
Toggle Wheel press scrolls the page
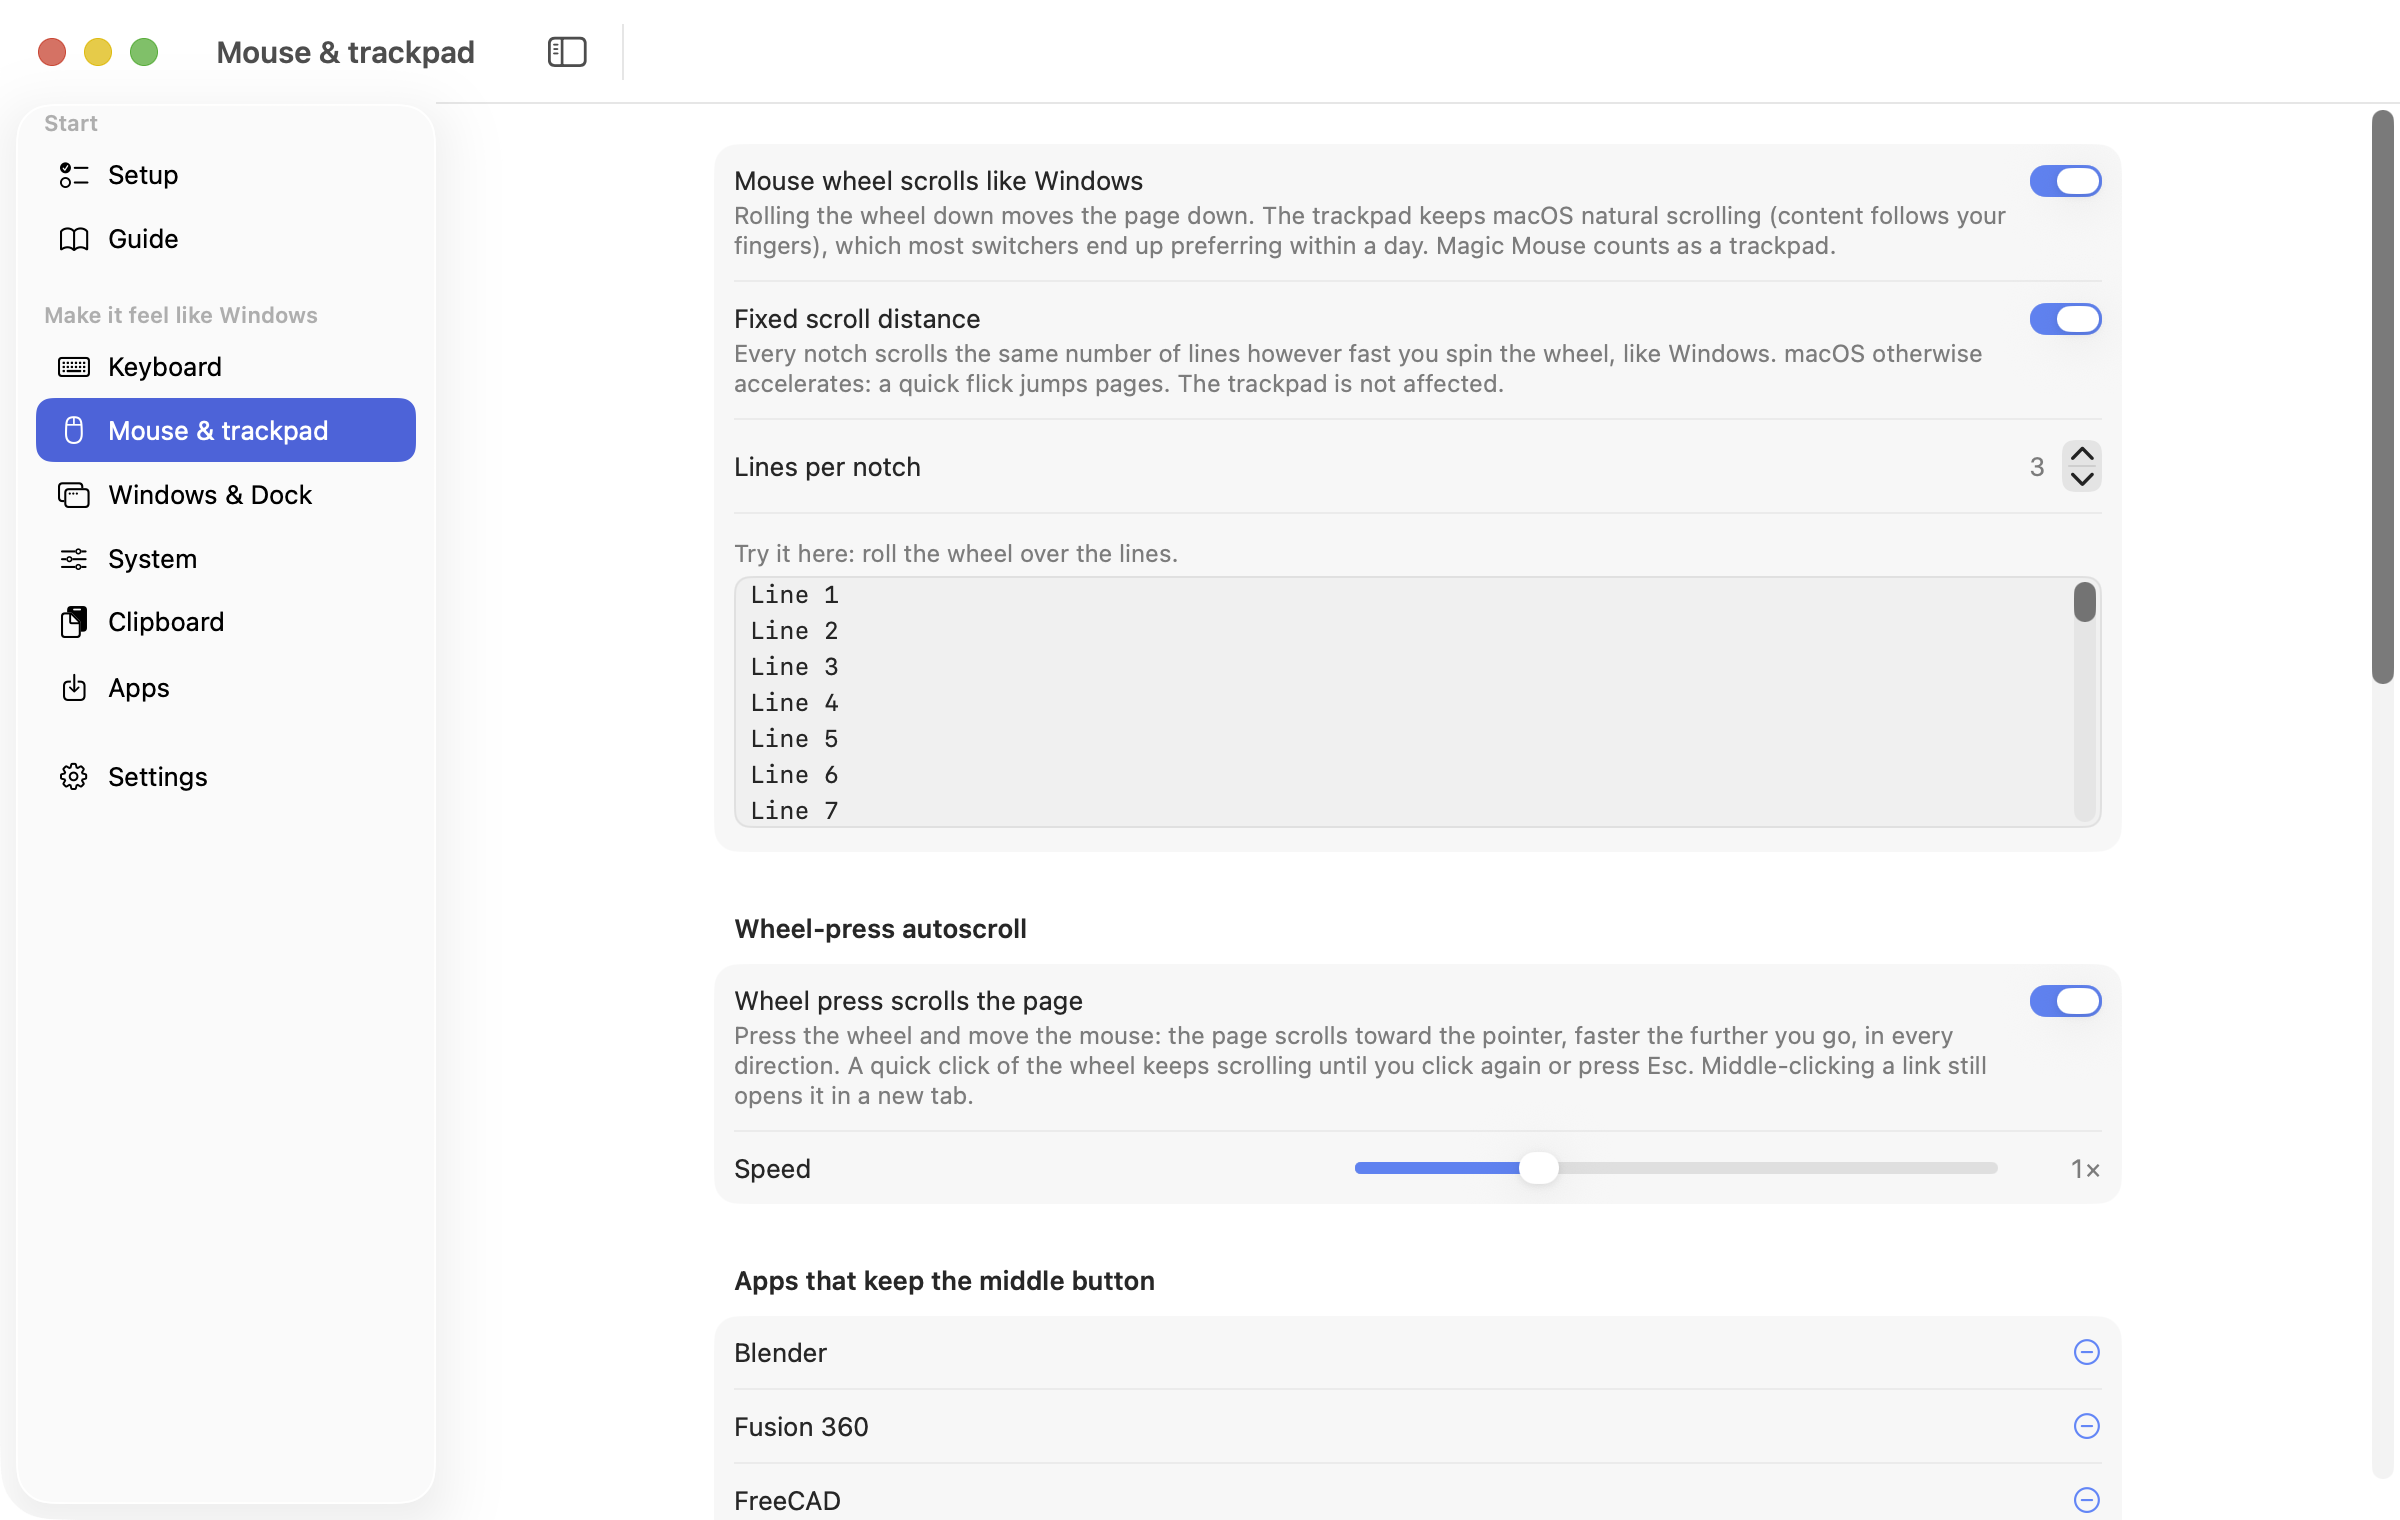2065,1001
